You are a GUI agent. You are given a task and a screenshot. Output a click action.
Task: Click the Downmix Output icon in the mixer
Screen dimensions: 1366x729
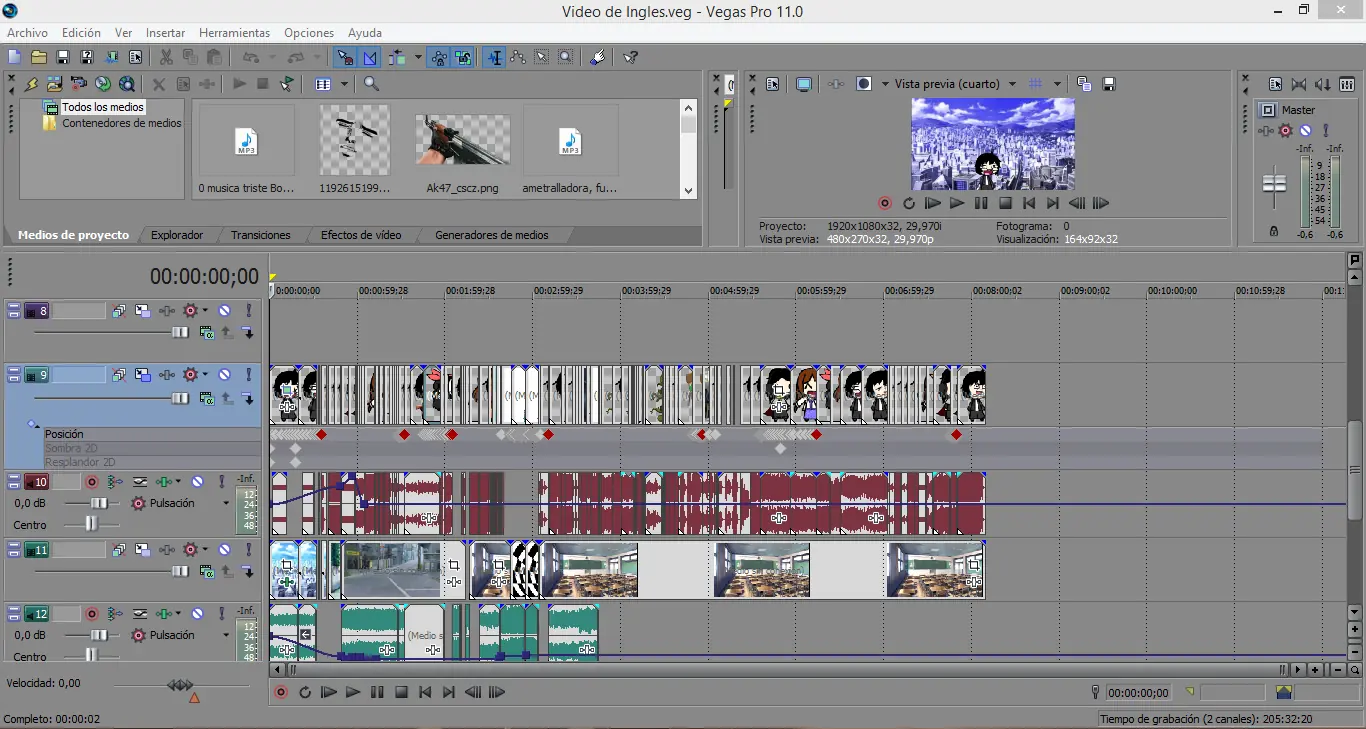(x=1299, y=84)
